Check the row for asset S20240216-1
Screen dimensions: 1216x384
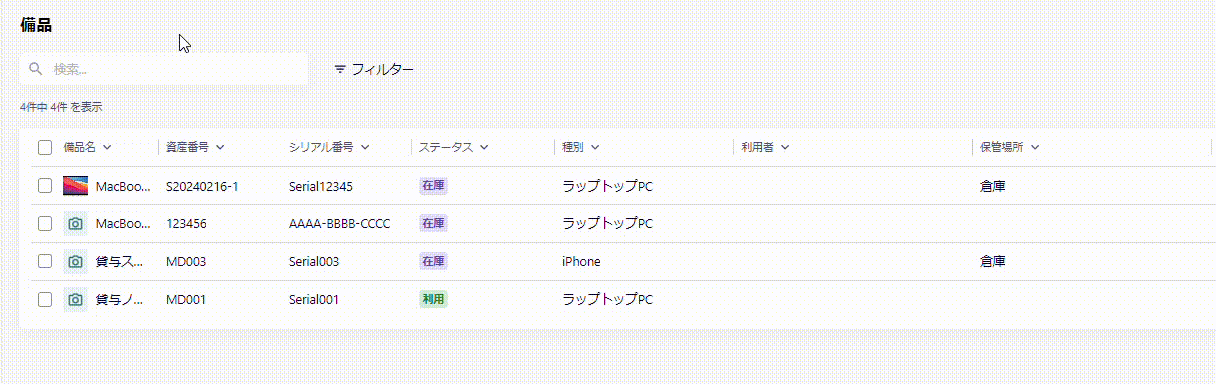coord(45,186)
